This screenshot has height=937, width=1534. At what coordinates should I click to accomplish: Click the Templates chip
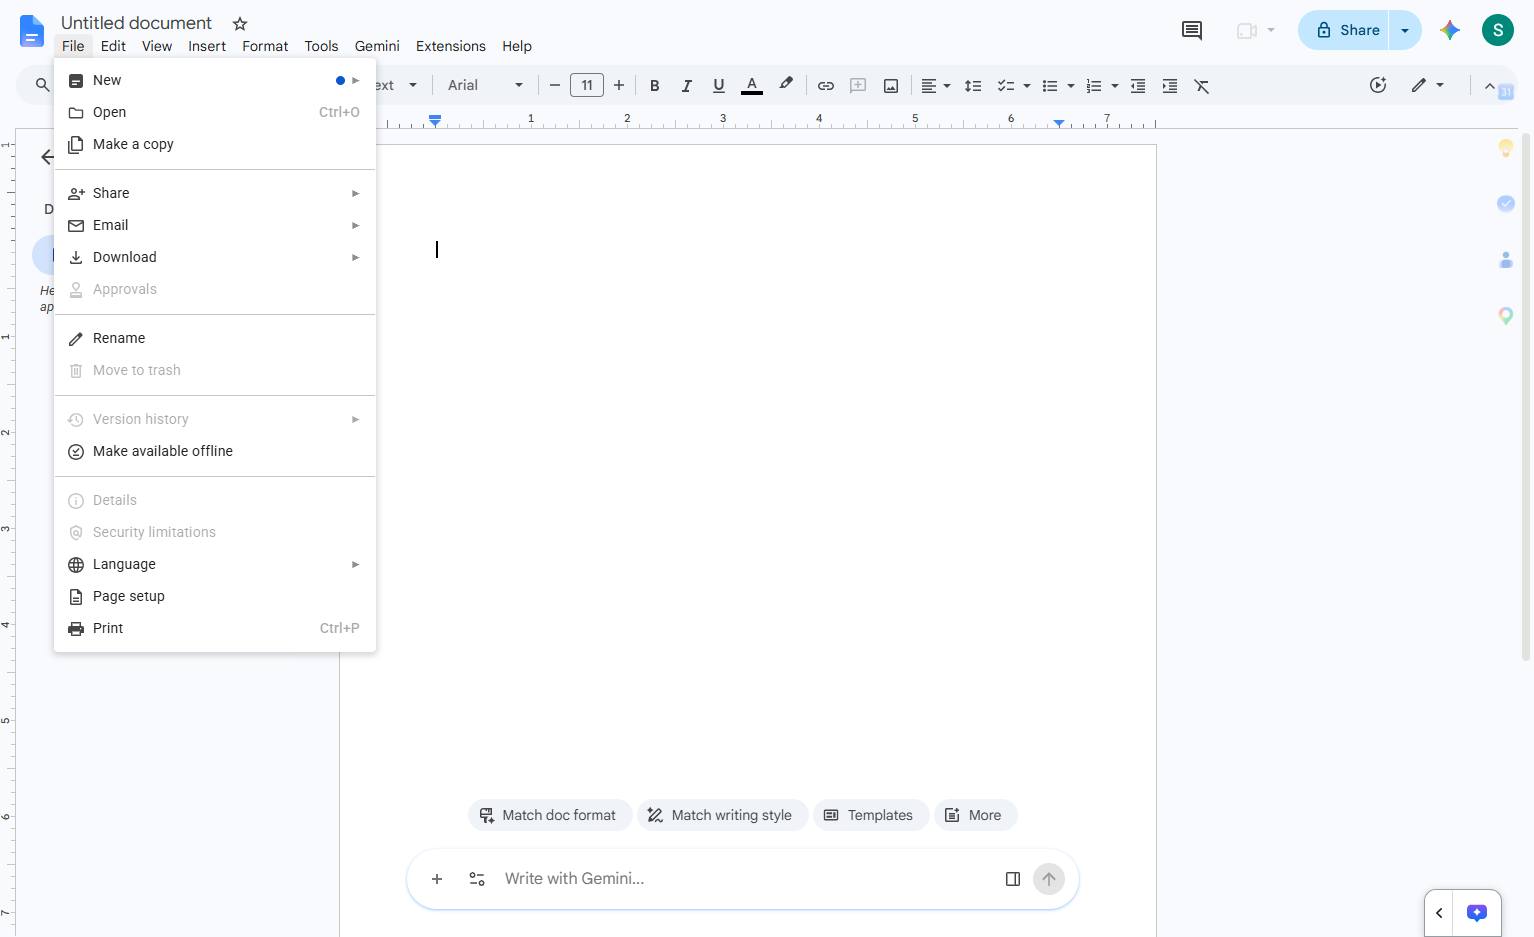870,815
